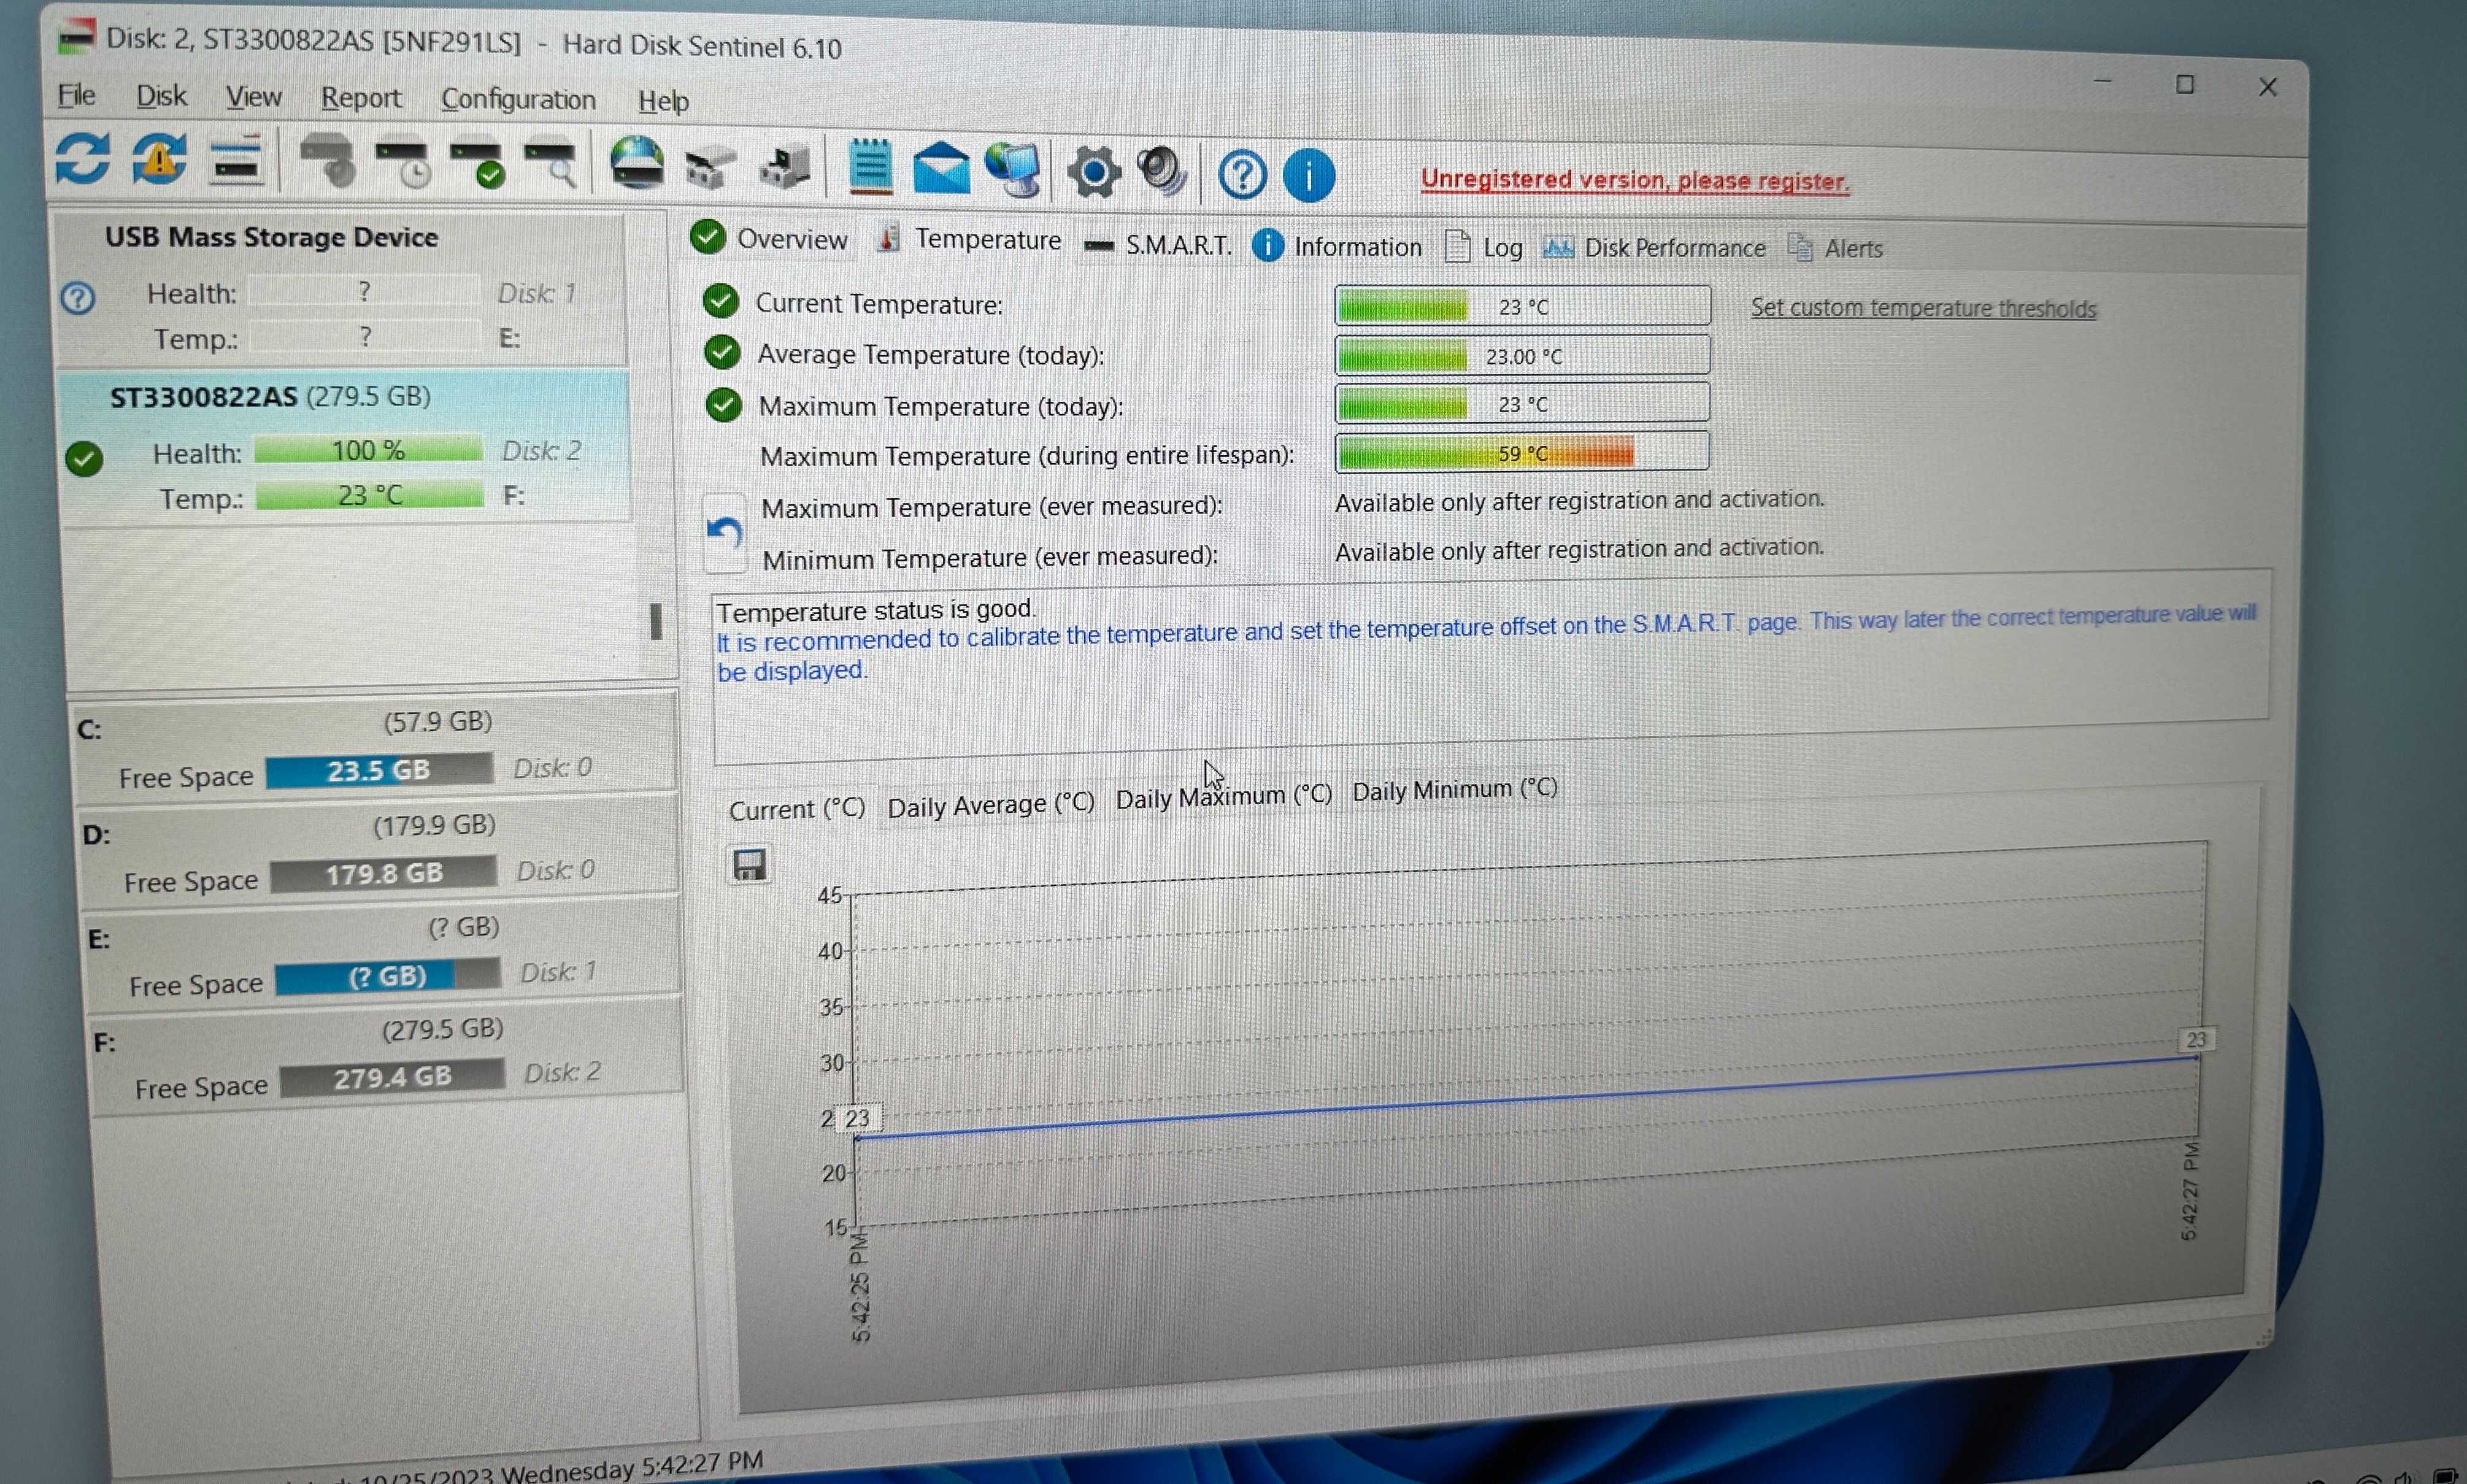Click the Maximum Temperature (today) 23 °C bar
Screen dimensions: 2467x1484
pyautogui.click(x=1522, y=403)
